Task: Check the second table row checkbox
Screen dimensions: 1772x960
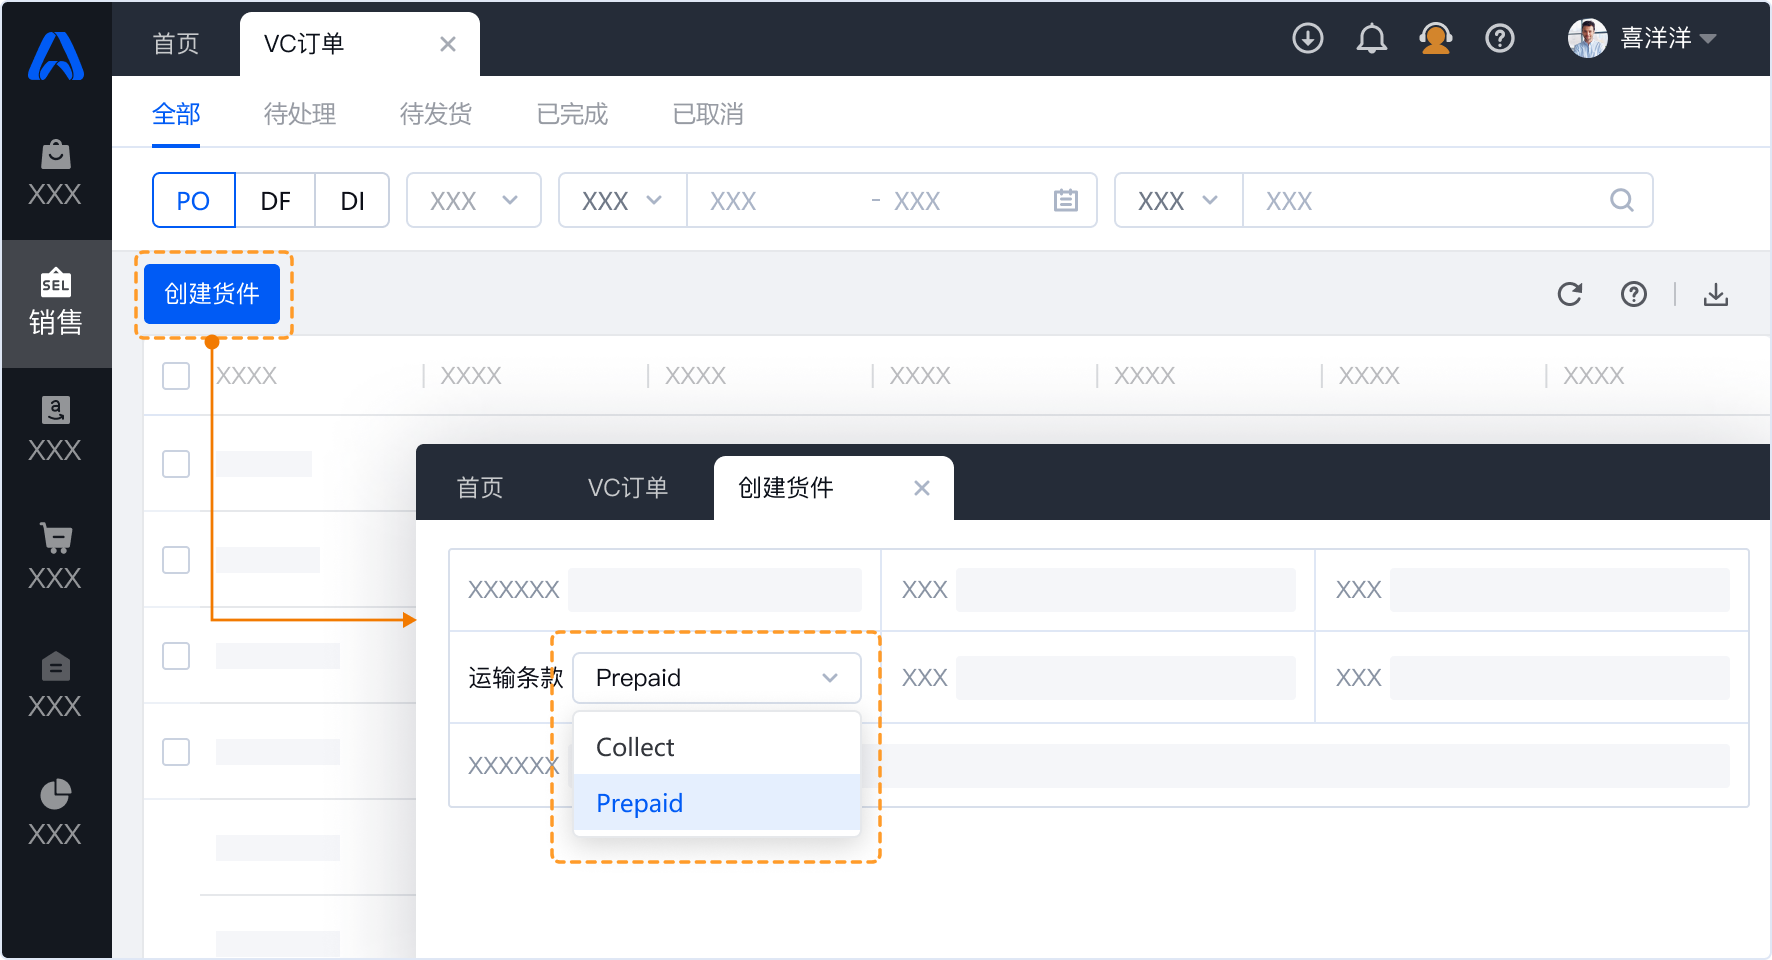Action: (x=176, y=560)
